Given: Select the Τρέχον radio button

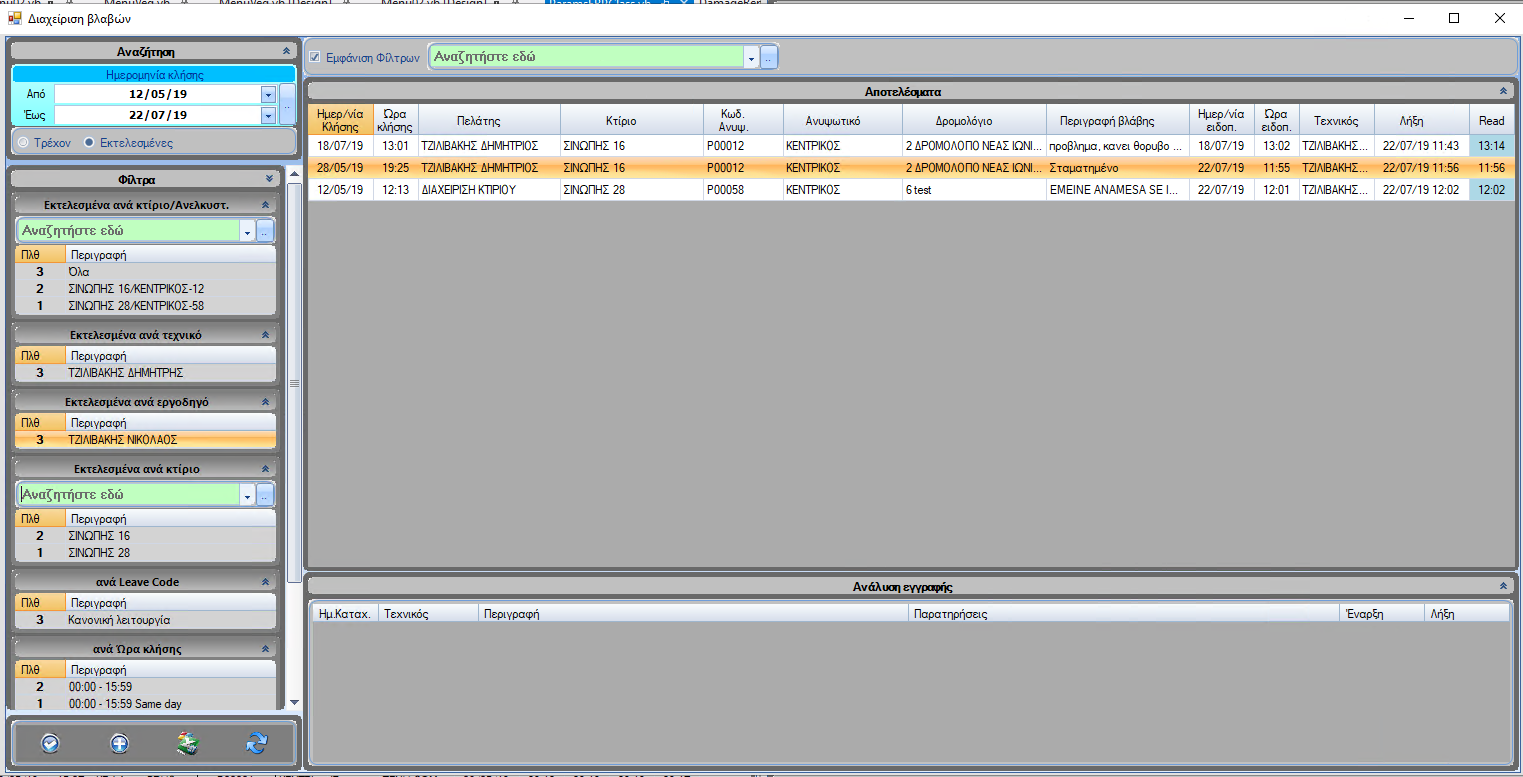Looking at the screenshot, I should (x=23, y=143).
